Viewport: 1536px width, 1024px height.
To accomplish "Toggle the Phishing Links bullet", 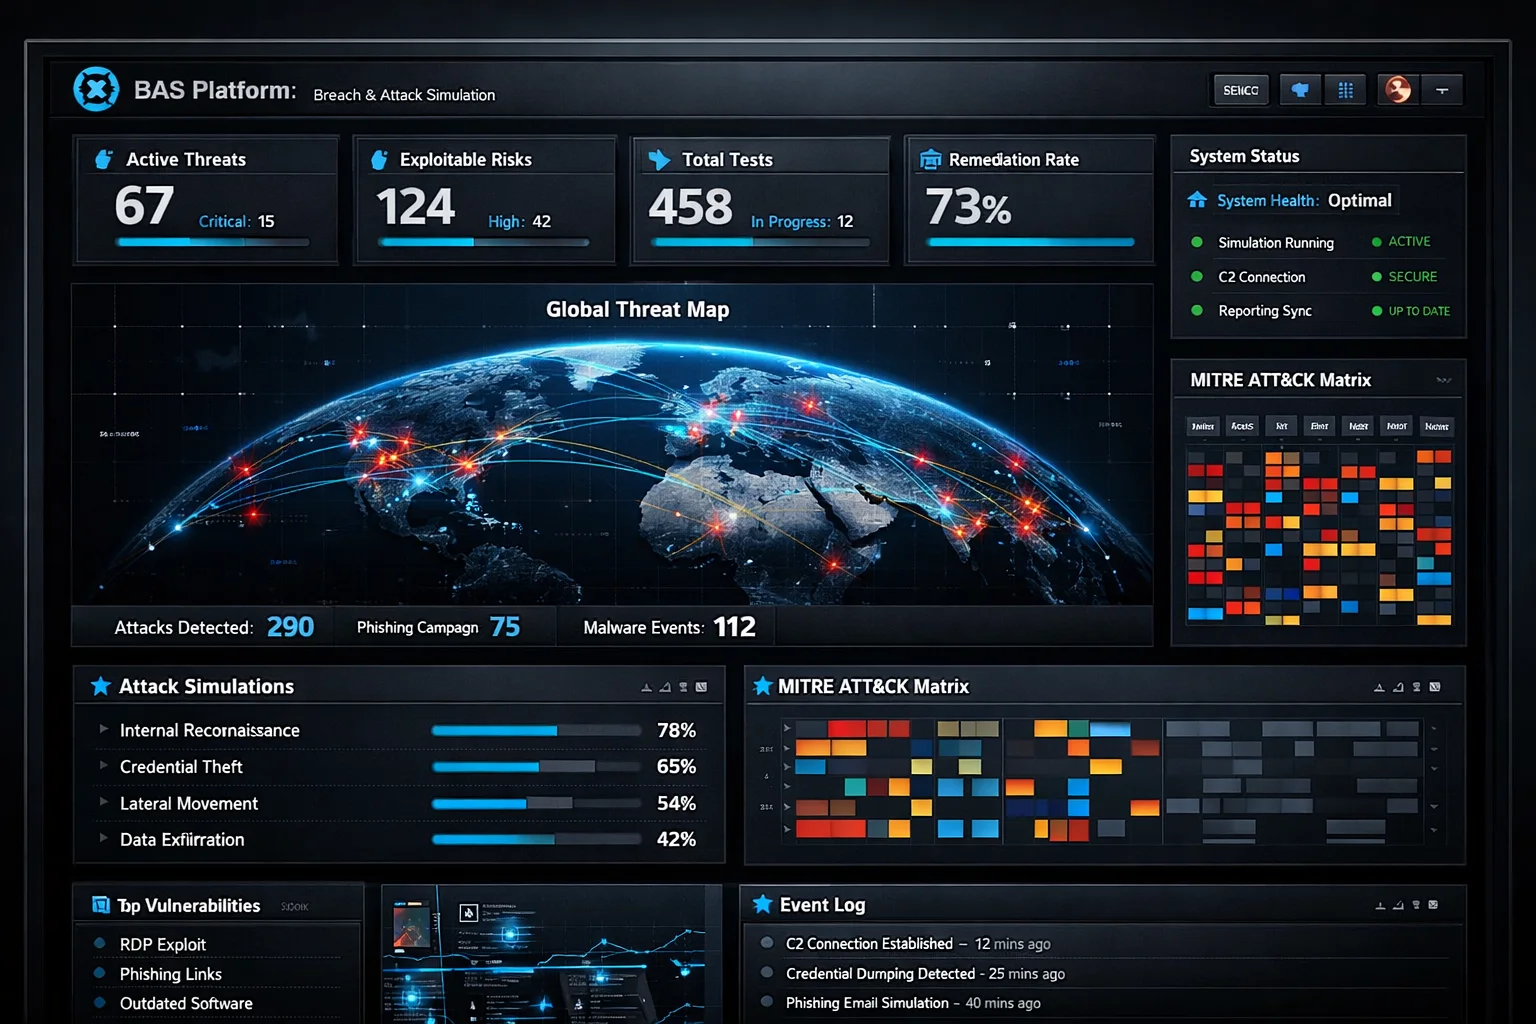I will 100,972.
